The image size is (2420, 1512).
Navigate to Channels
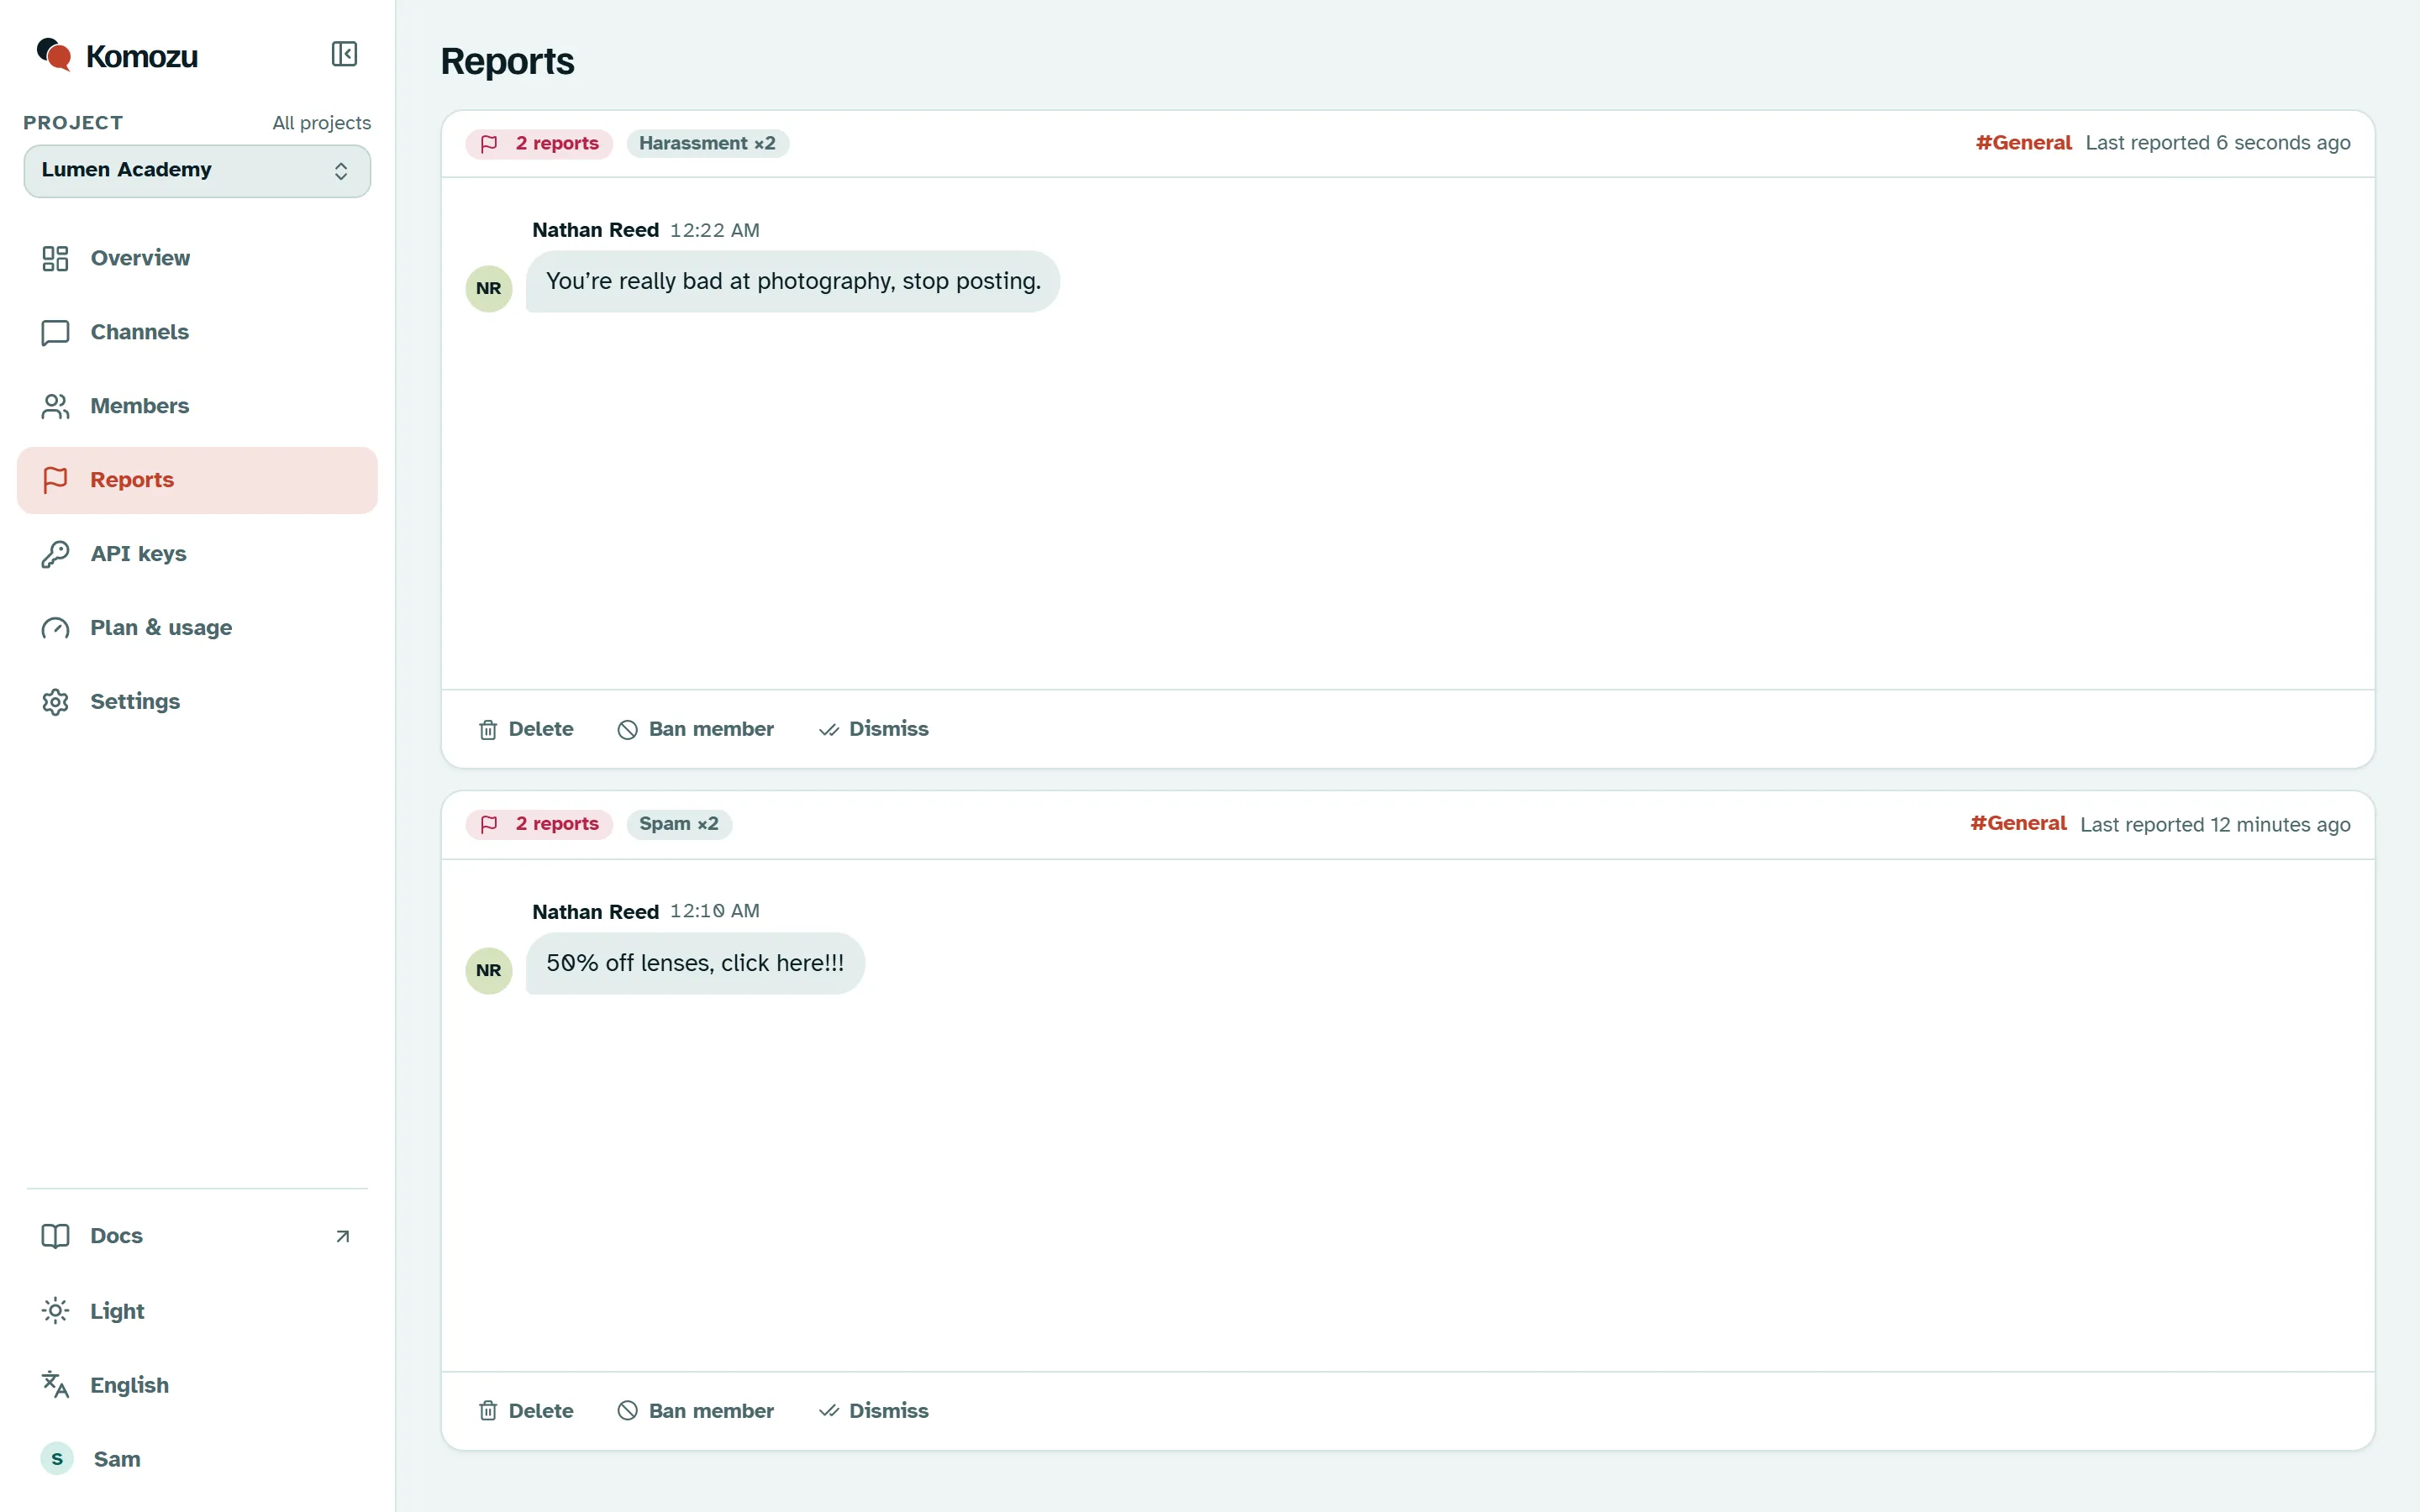(x=197, y=332)
